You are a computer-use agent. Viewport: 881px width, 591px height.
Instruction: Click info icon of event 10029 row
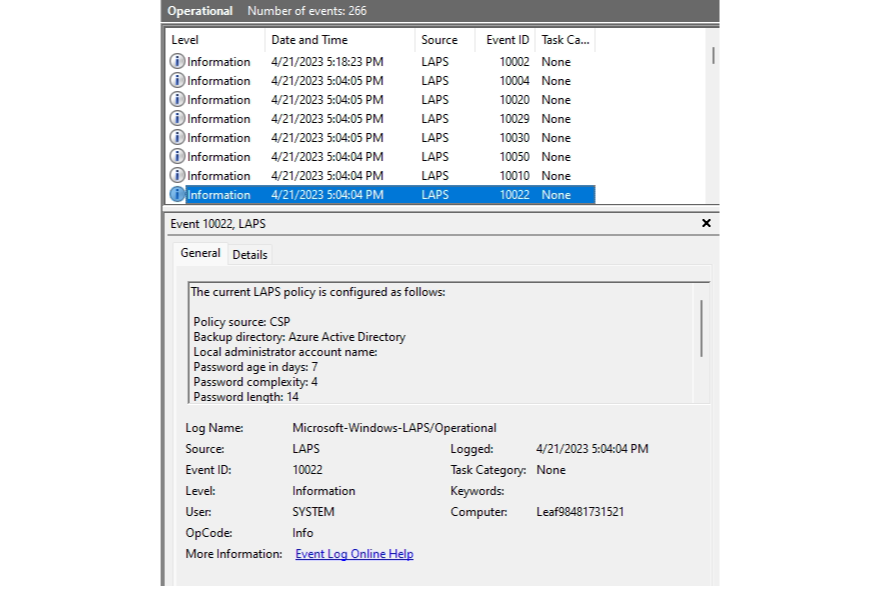177,118
